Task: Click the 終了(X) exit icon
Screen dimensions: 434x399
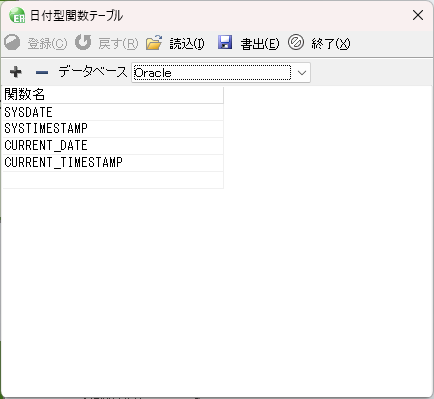Action: point(296,42)
